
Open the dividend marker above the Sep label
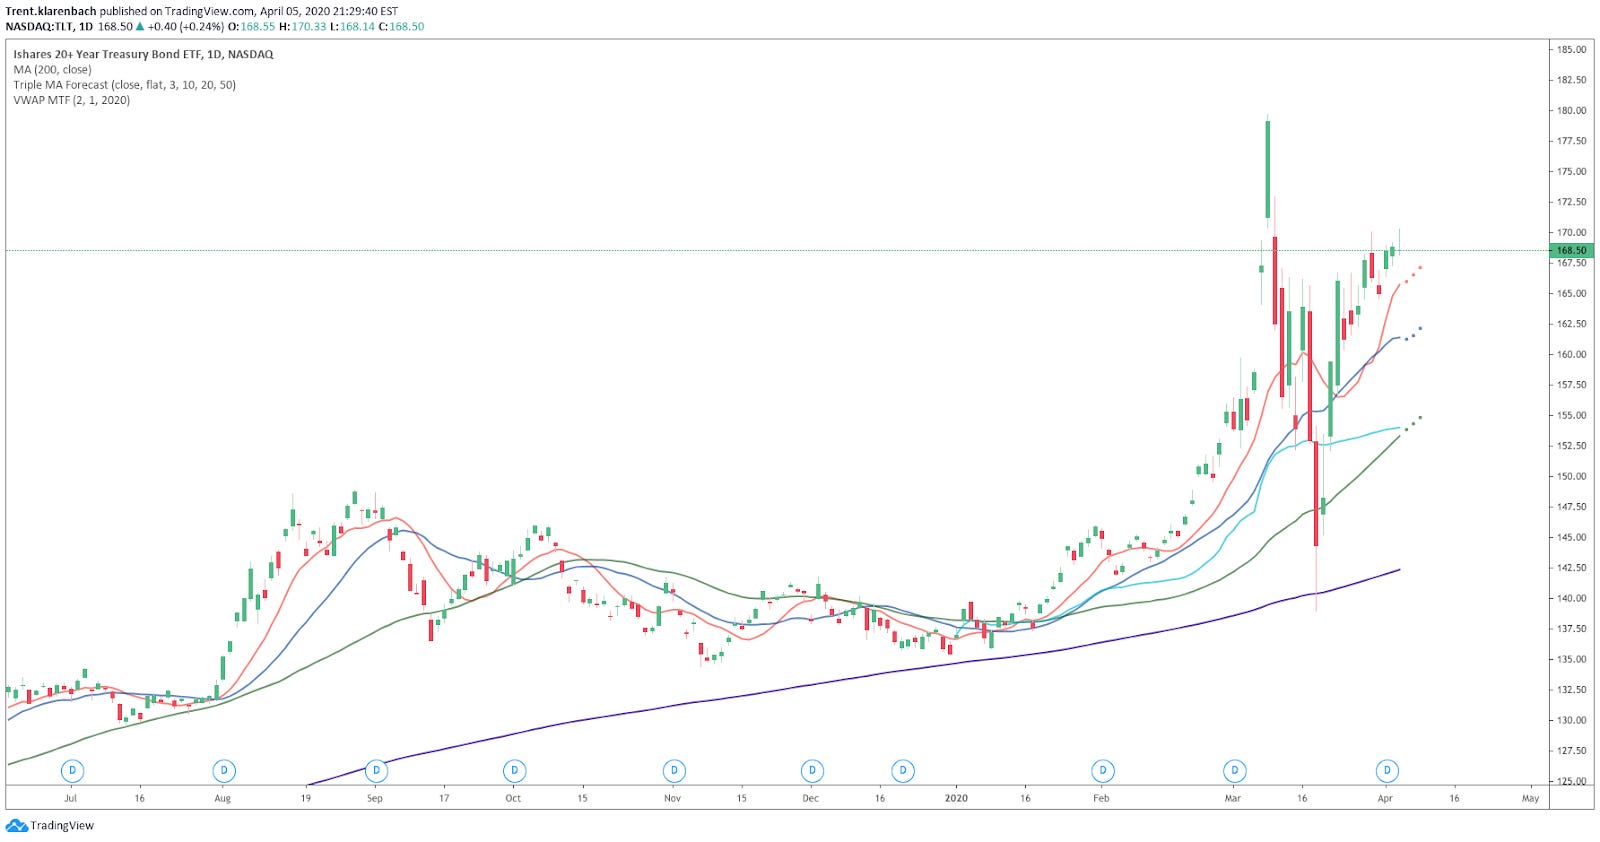[376, 771]
